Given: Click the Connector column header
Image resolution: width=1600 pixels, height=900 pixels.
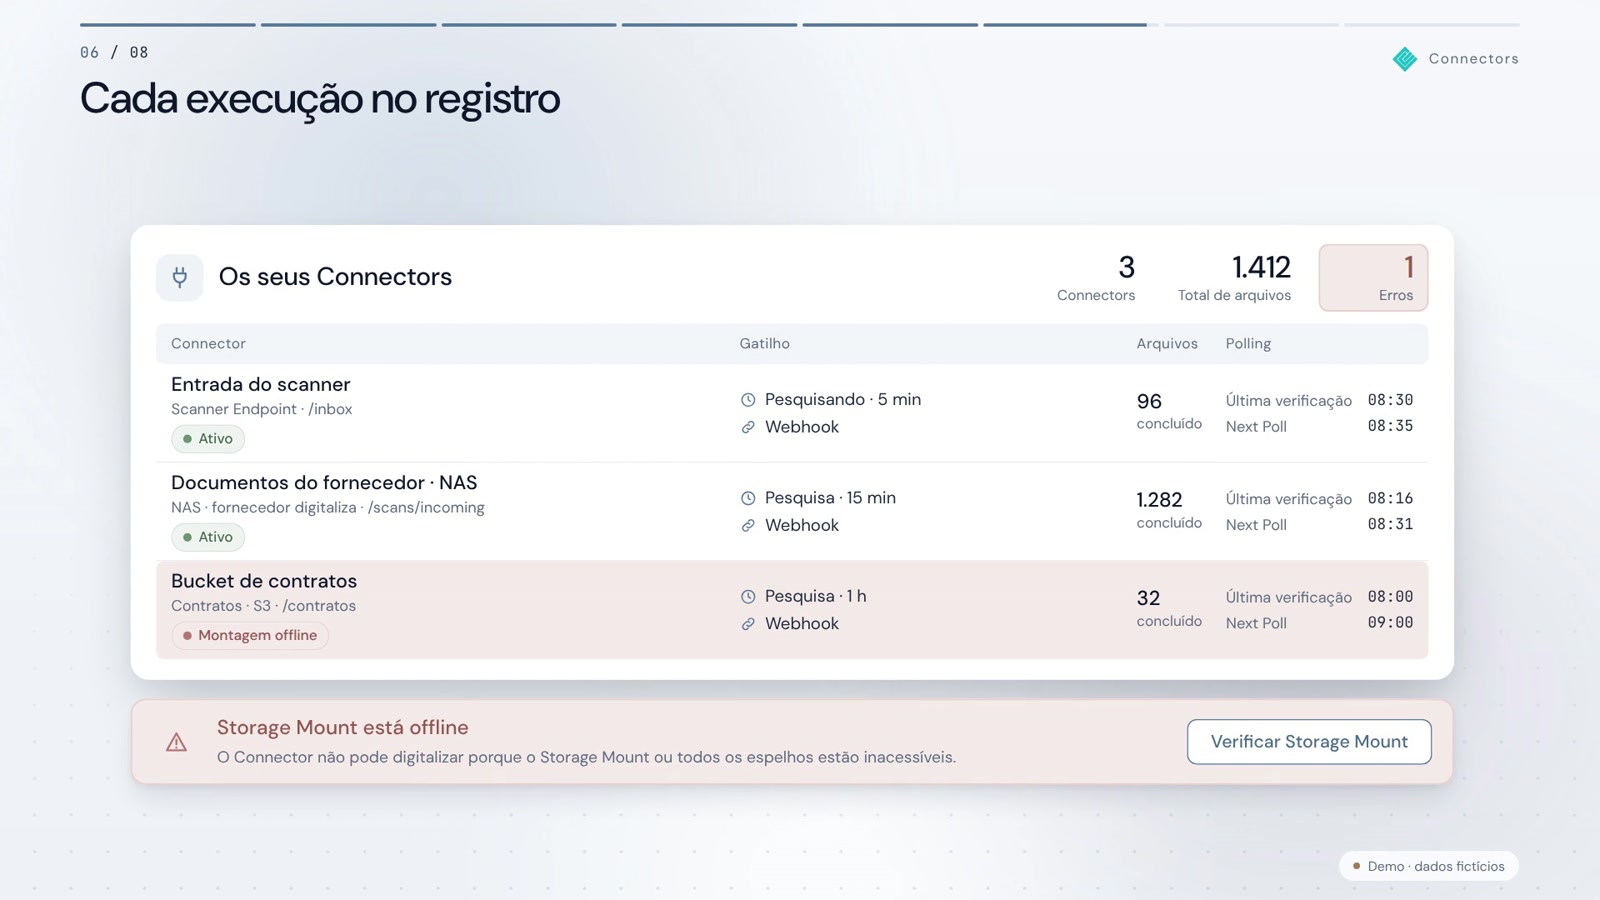Looking at the screenshot, I should pos(208,343).
